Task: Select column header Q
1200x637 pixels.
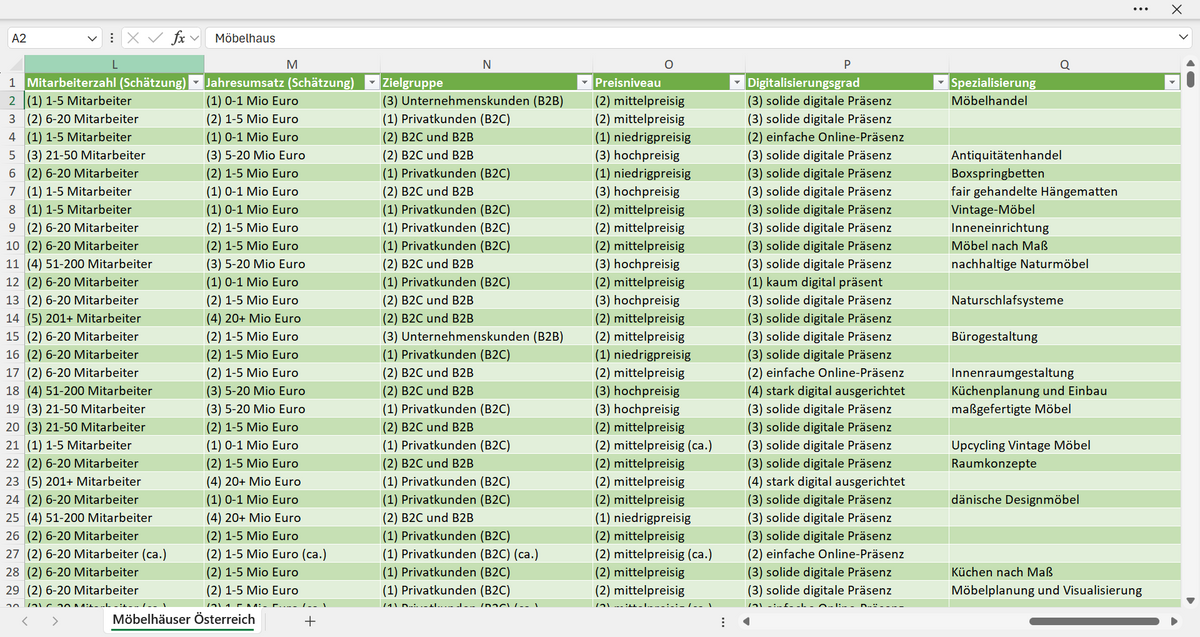Action: [x=1064, y=64]
